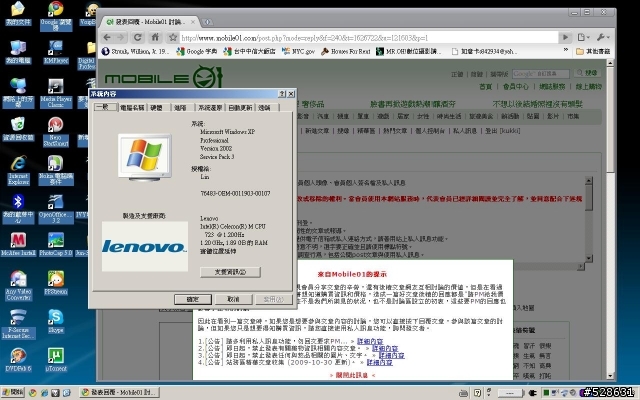Screen dimensions: 640x400
Task: Open the Network Places desktop icon
Action: point(18,93)
